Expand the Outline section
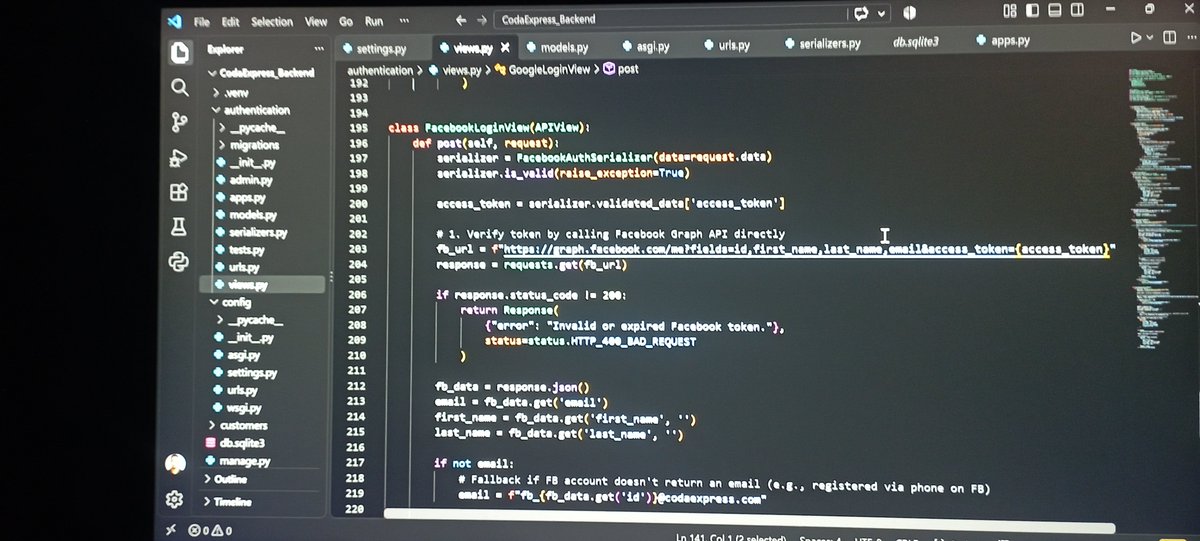This screenshot has height=541, width=1200. [x=230, y=480]
